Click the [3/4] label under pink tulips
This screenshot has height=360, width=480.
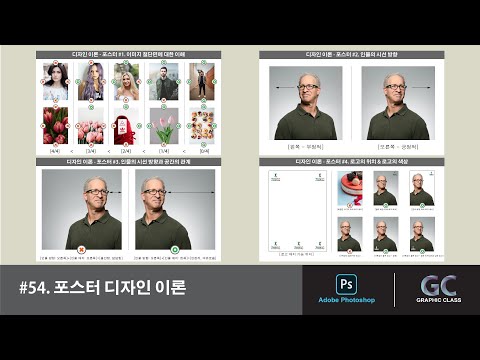click(91, 151)
